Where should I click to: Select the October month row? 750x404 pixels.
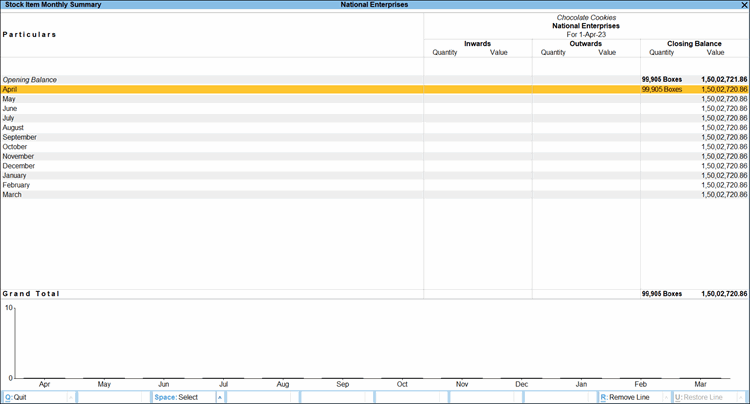pos(375,147)
